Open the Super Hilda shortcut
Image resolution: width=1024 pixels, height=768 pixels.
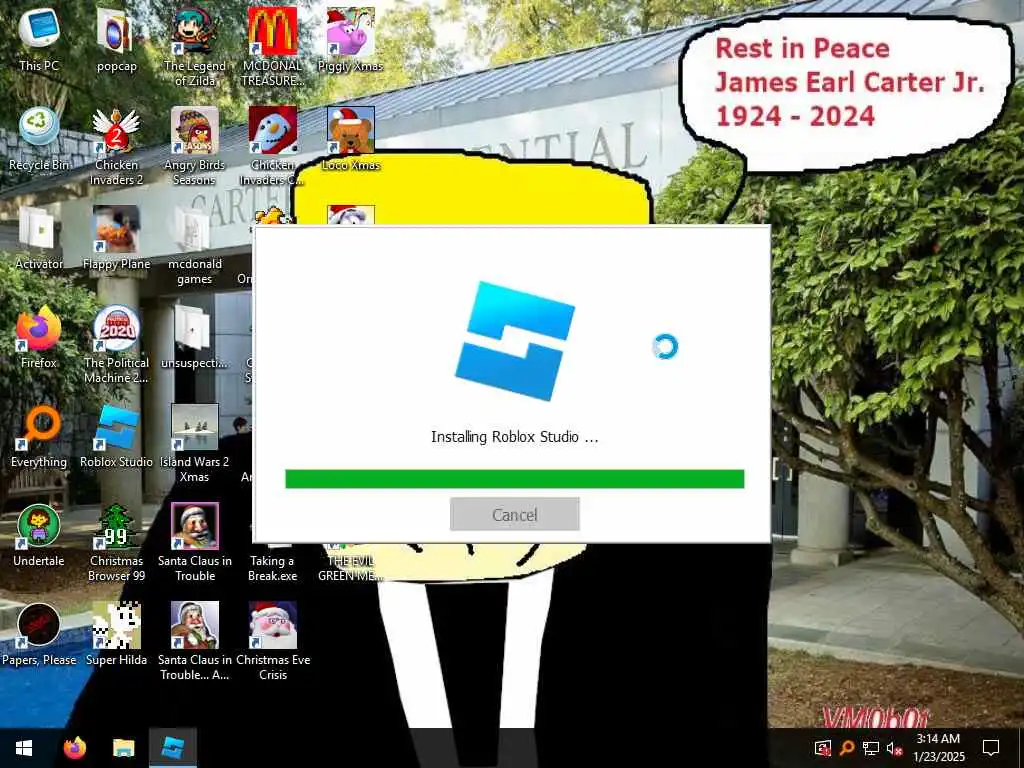[x=116, y=635]
